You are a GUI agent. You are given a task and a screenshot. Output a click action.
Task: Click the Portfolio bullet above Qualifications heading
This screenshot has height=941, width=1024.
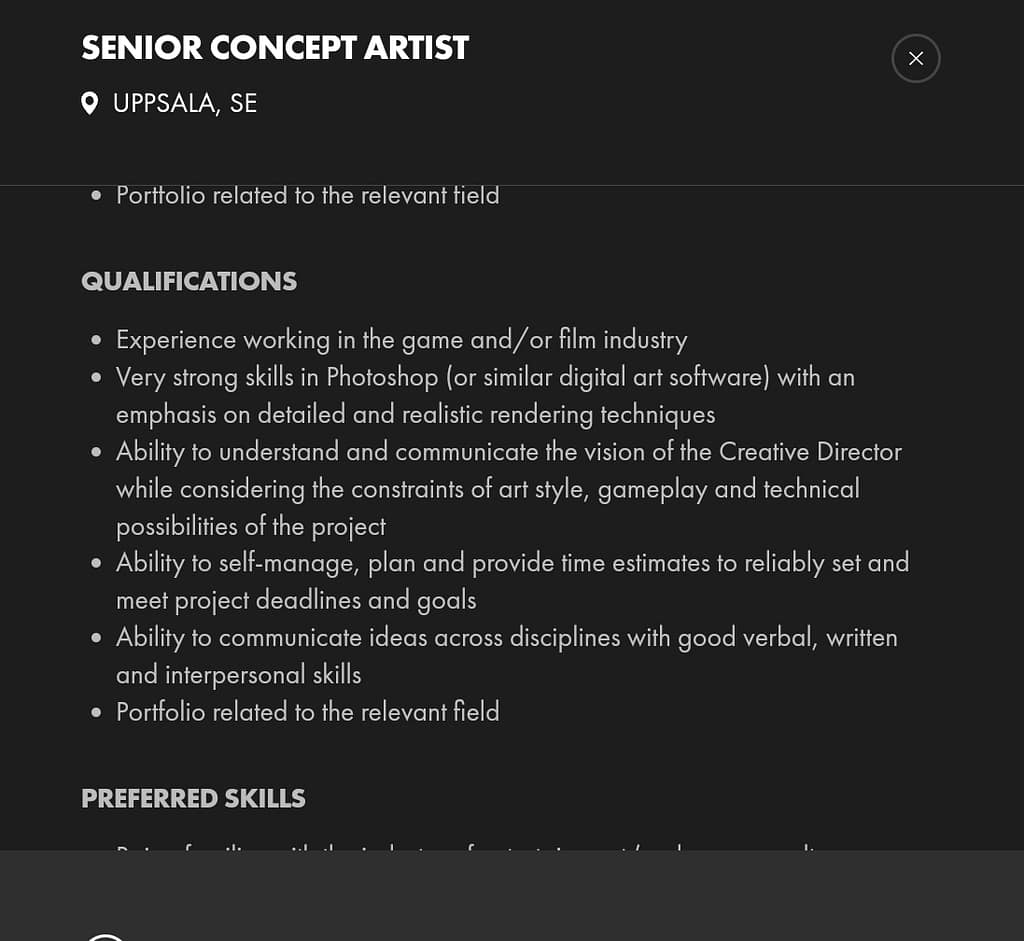(x=307, y=195)
